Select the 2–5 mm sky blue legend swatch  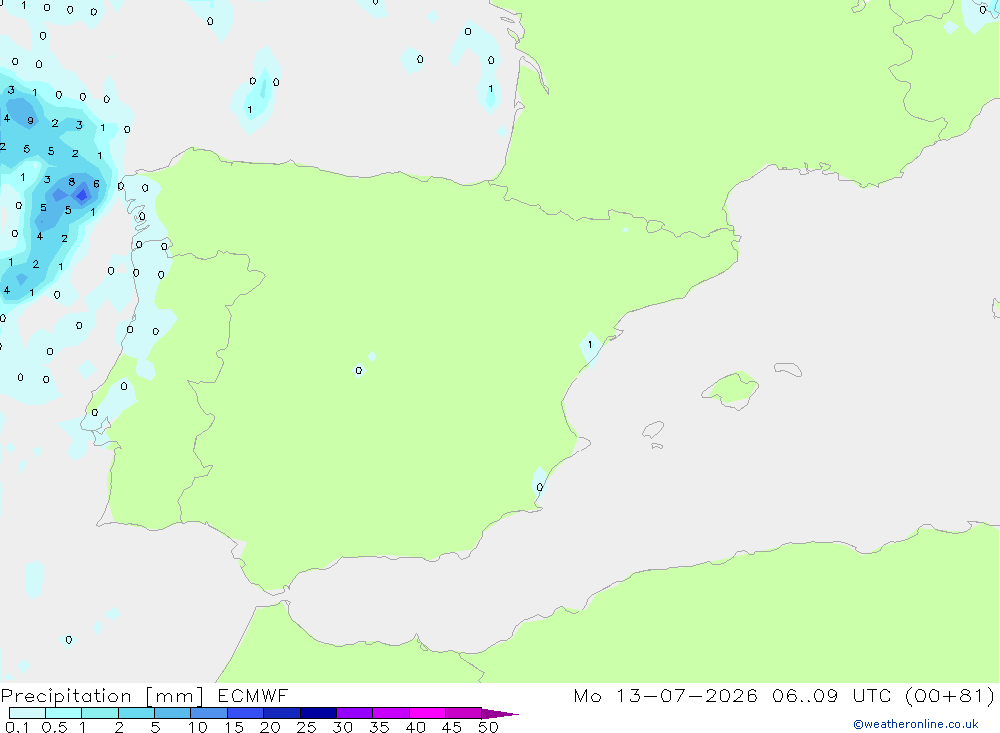point(136,713)
